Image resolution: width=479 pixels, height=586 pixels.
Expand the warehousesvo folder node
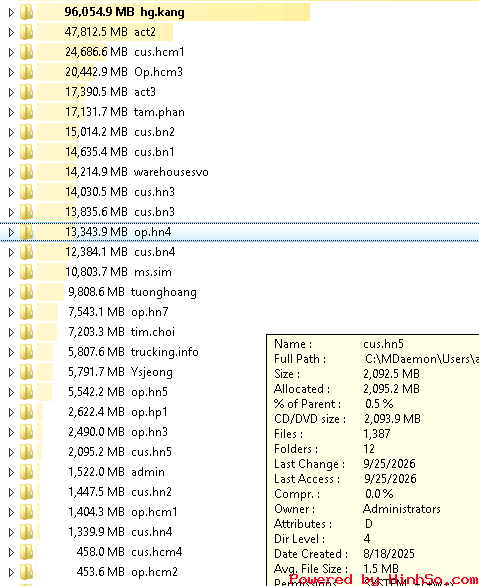[11, 172]
